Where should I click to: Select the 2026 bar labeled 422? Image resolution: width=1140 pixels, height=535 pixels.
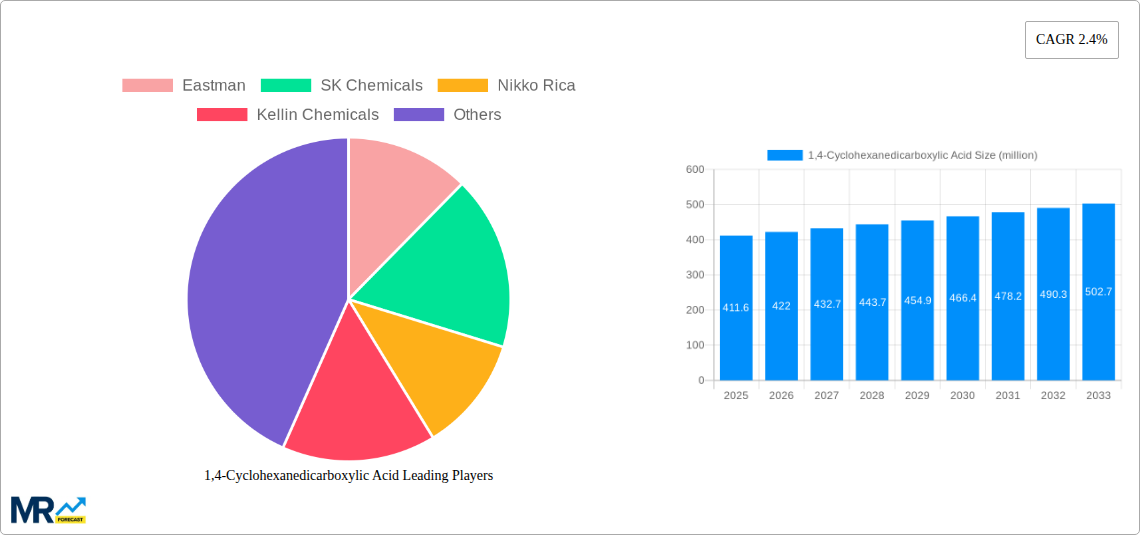click(x=782, y=306)
